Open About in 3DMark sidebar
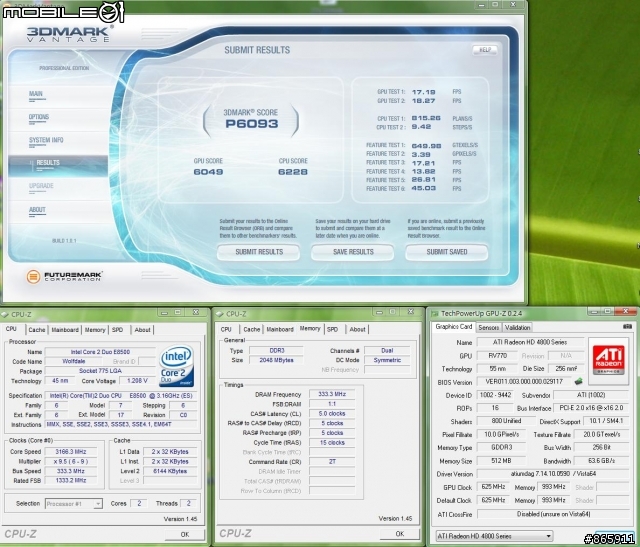This screenshot has width=640, height=547. 37,210
